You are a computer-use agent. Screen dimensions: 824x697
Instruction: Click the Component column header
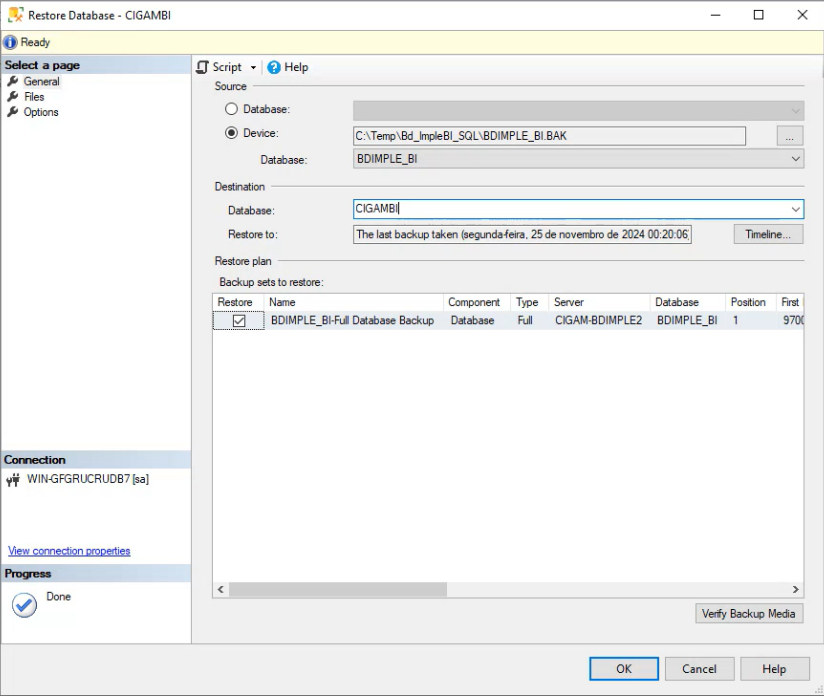coord(477,302)
